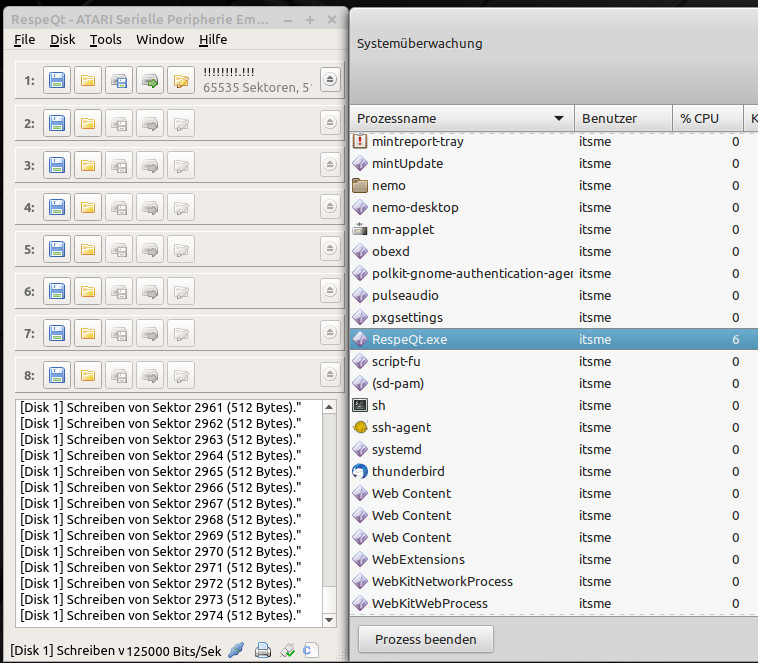Click the log scrollbar down arrow
Image resolution: width=758 pixels, height=663 pixels.
pos(329,619)
